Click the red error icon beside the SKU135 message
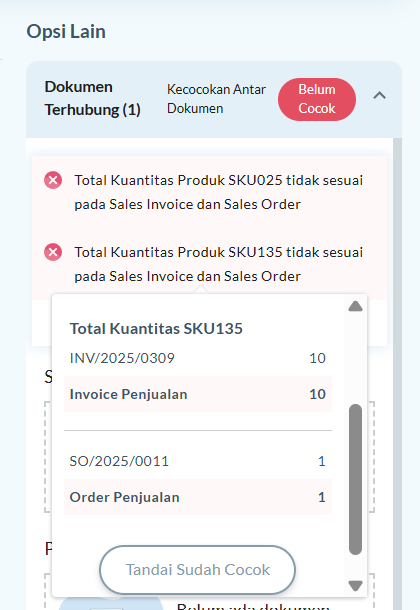Screen dimensions: 420x610 pos(53,252)
